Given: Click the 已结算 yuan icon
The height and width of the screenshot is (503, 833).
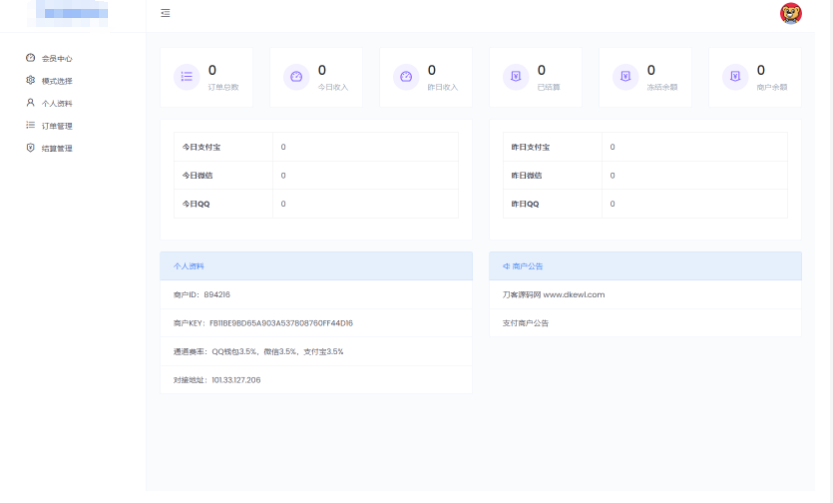Looking at the screenshot, I should [516, 77].
